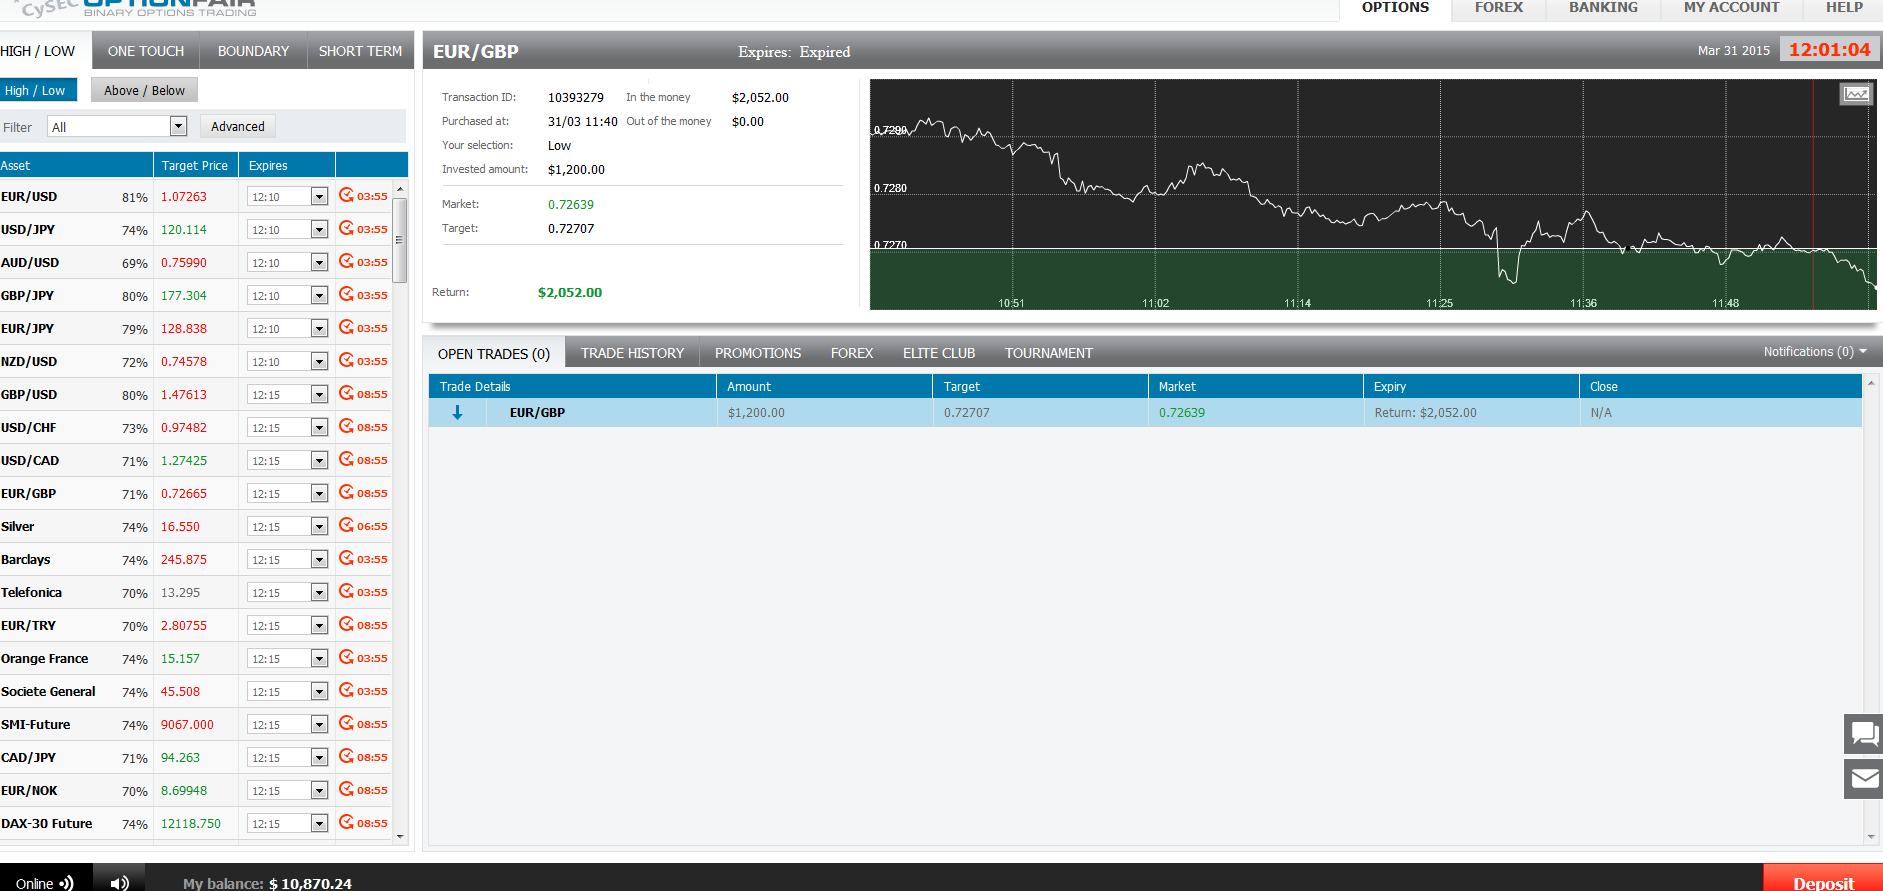Click the chart type icon on graph
The image size is (1883, 891).
(x=1856, y=94)
